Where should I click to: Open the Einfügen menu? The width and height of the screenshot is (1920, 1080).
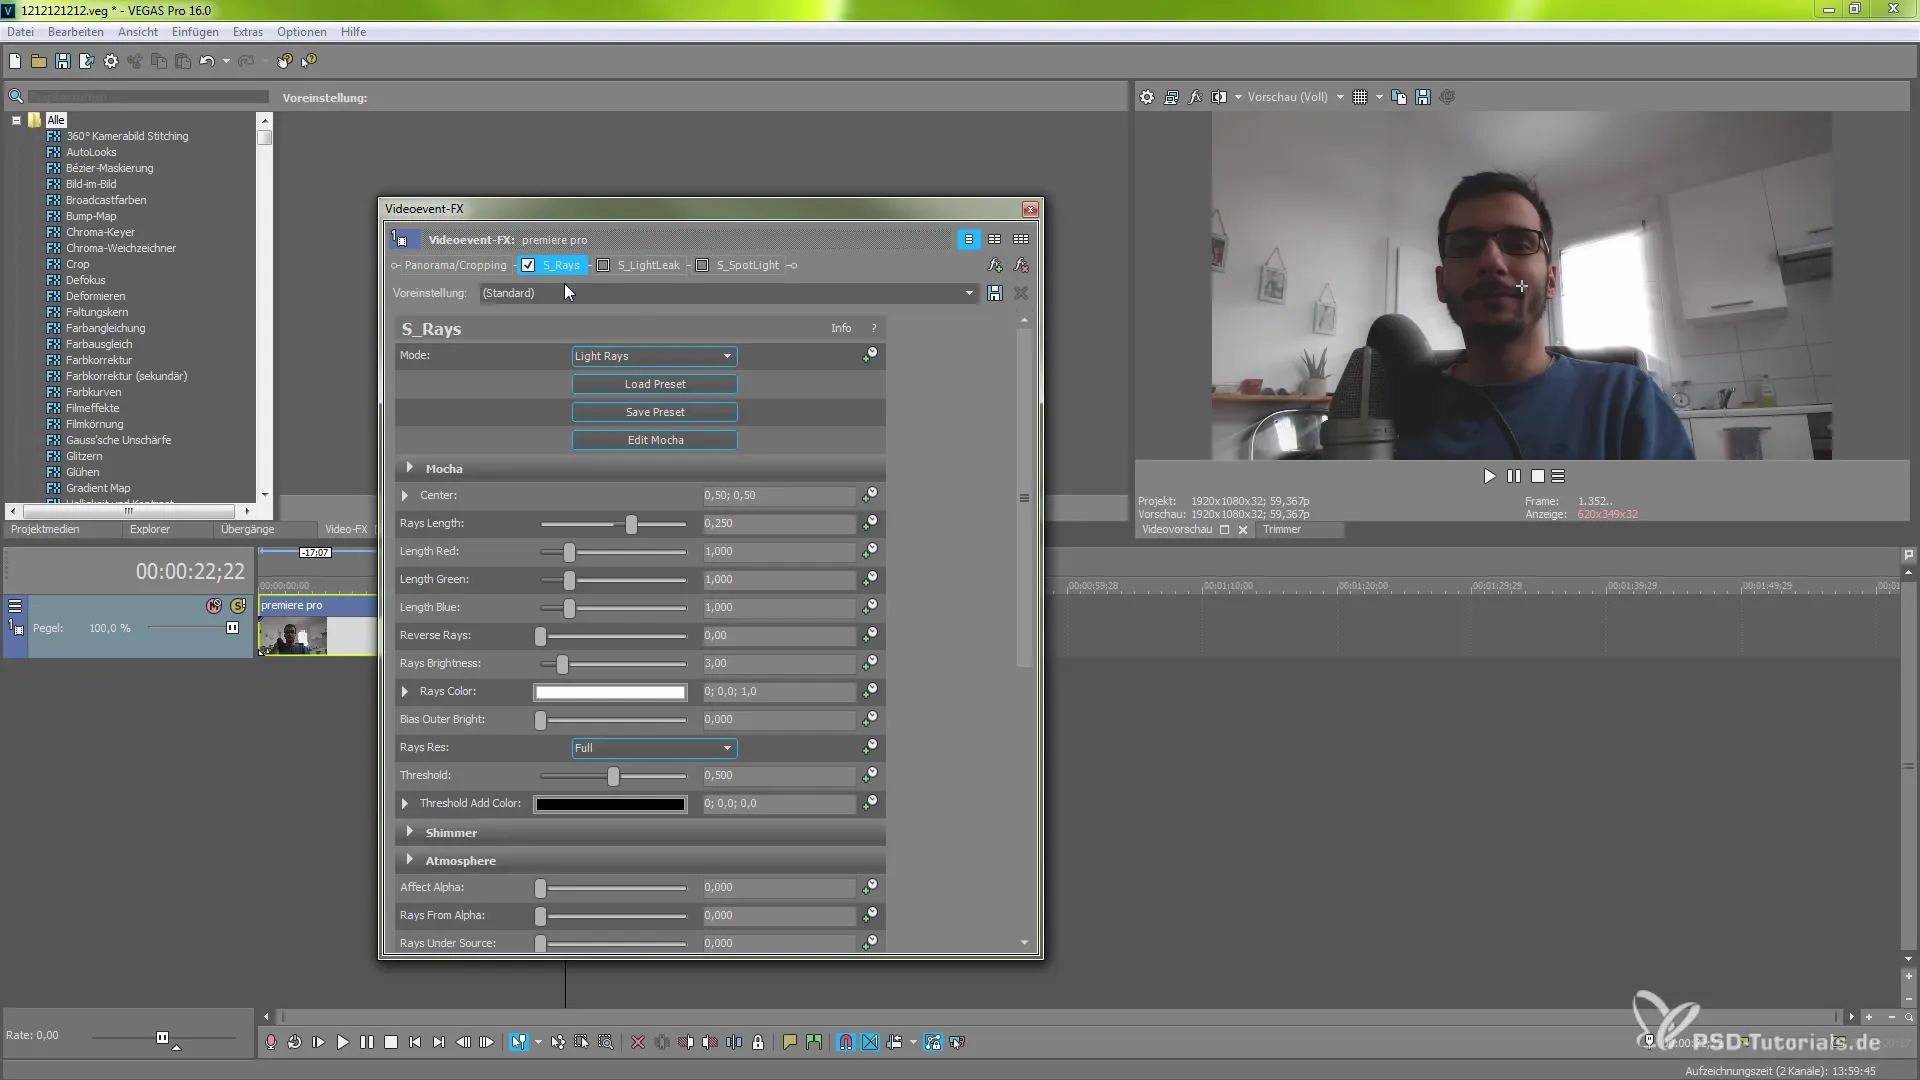(195, 32)
